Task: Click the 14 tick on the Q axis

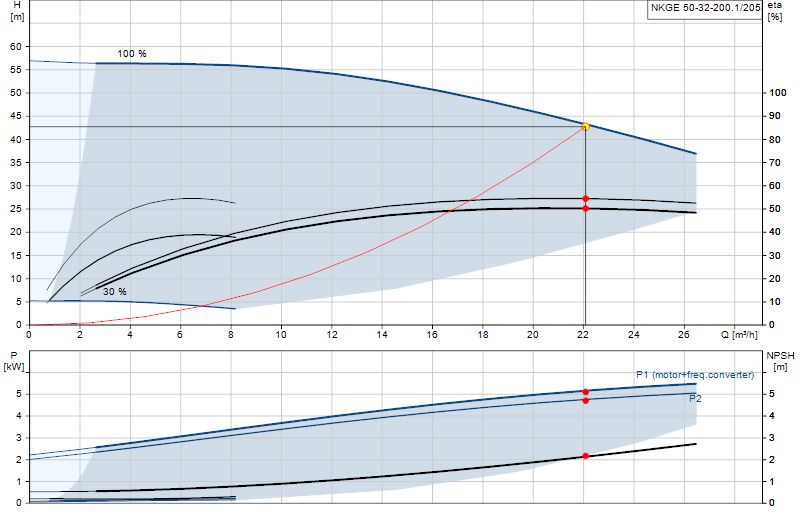Action: [382, 335]
